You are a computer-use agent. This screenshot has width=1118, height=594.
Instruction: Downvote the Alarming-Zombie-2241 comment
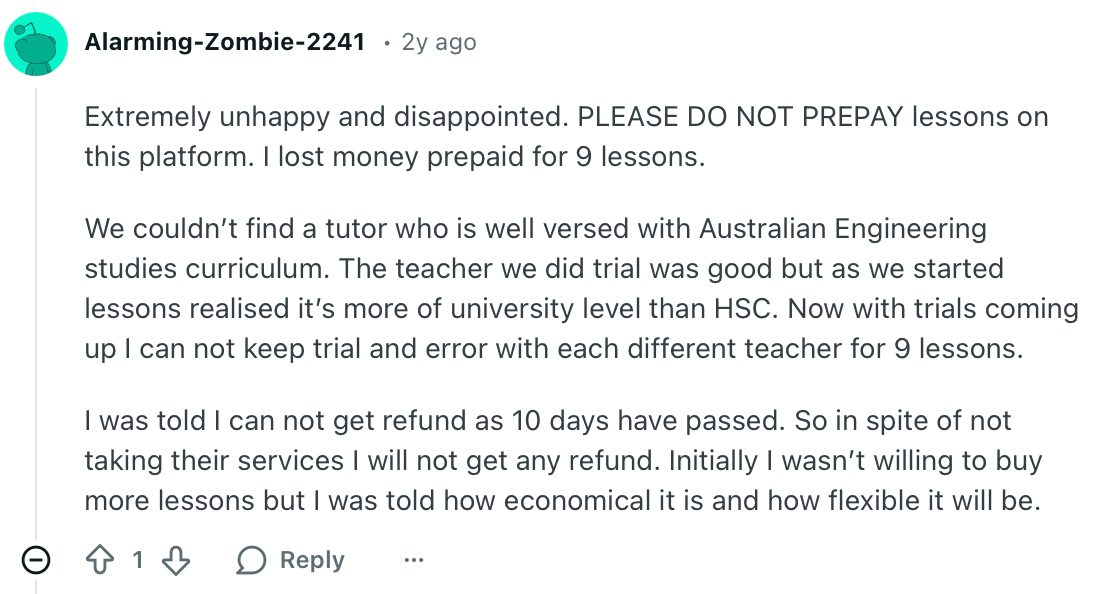[176, 561]
